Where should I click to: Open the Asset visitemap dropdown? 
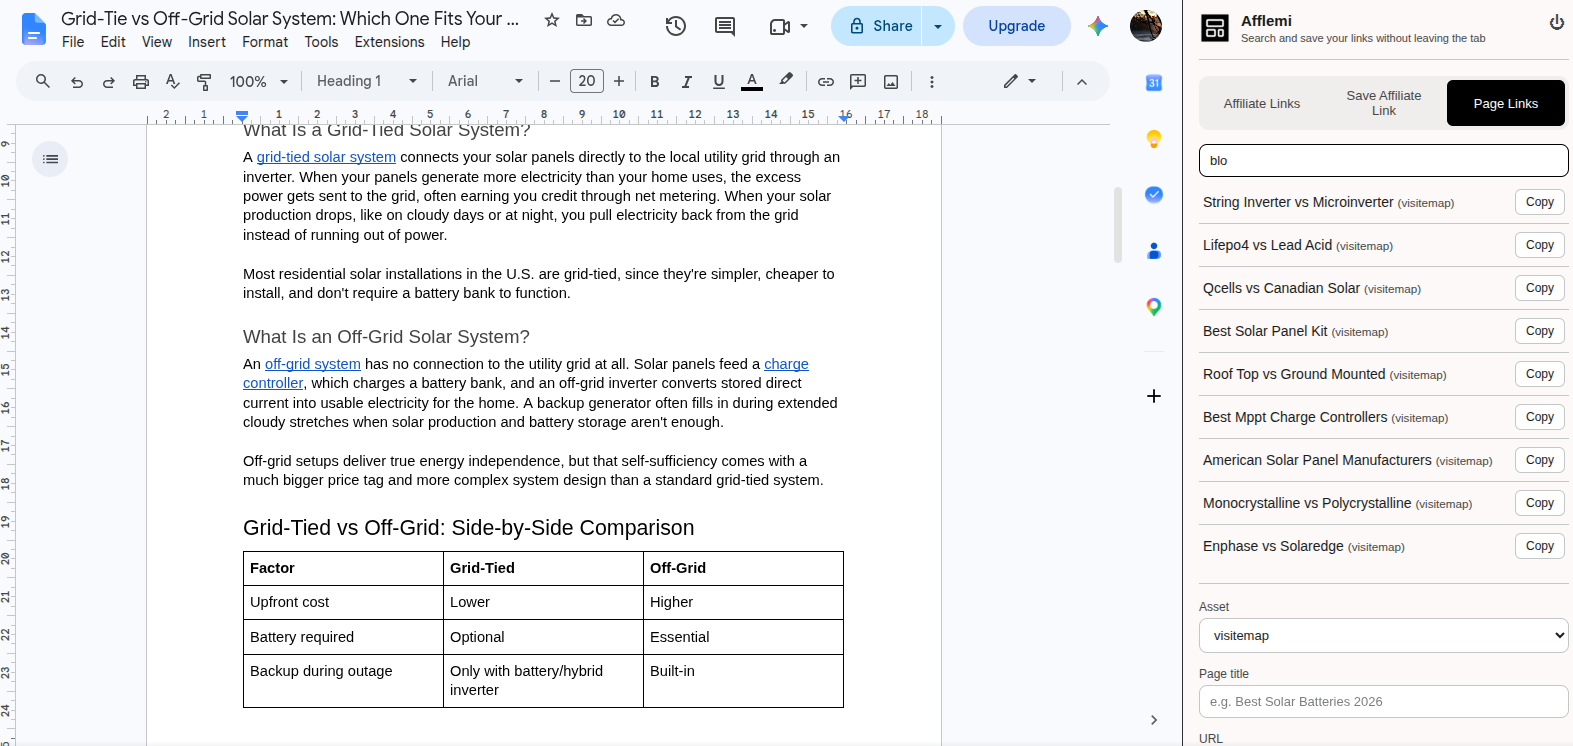coord(1384,636)
